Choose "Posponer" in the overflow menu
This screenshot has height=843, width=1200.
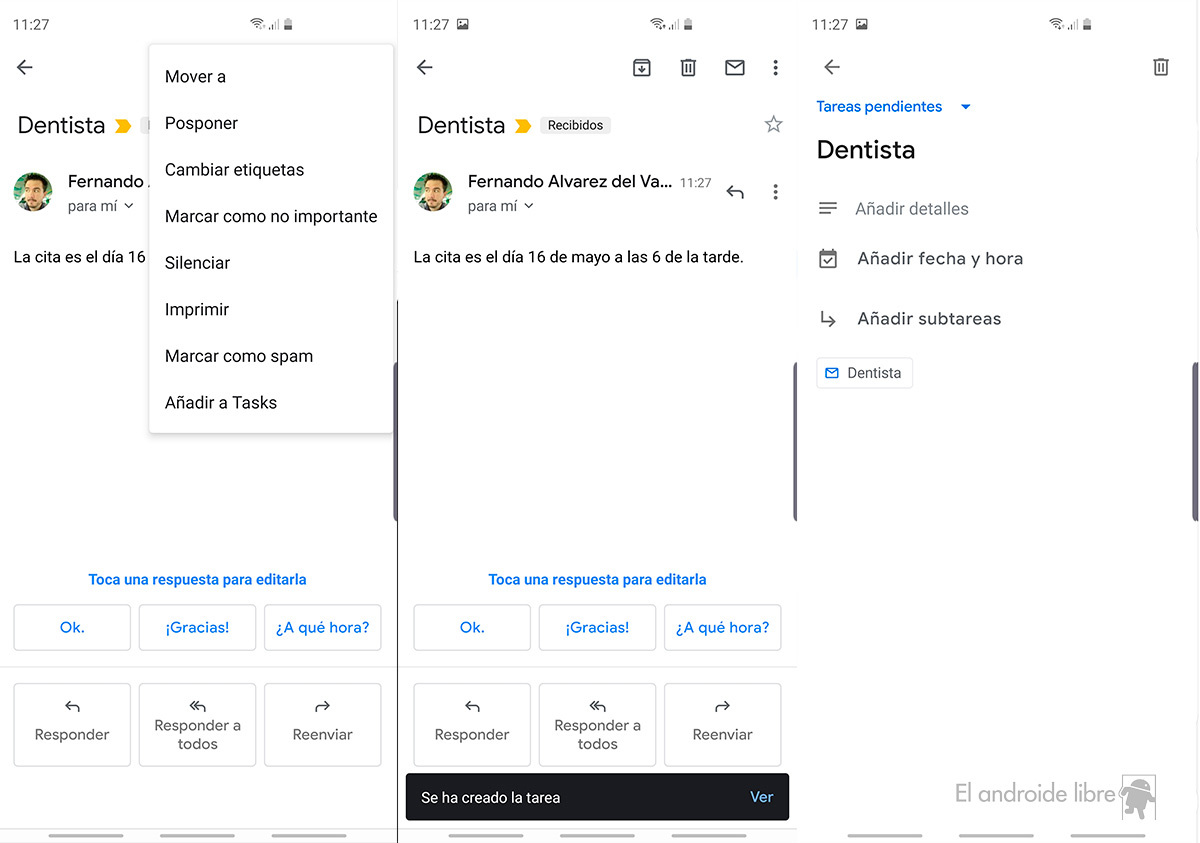(201, 123)
